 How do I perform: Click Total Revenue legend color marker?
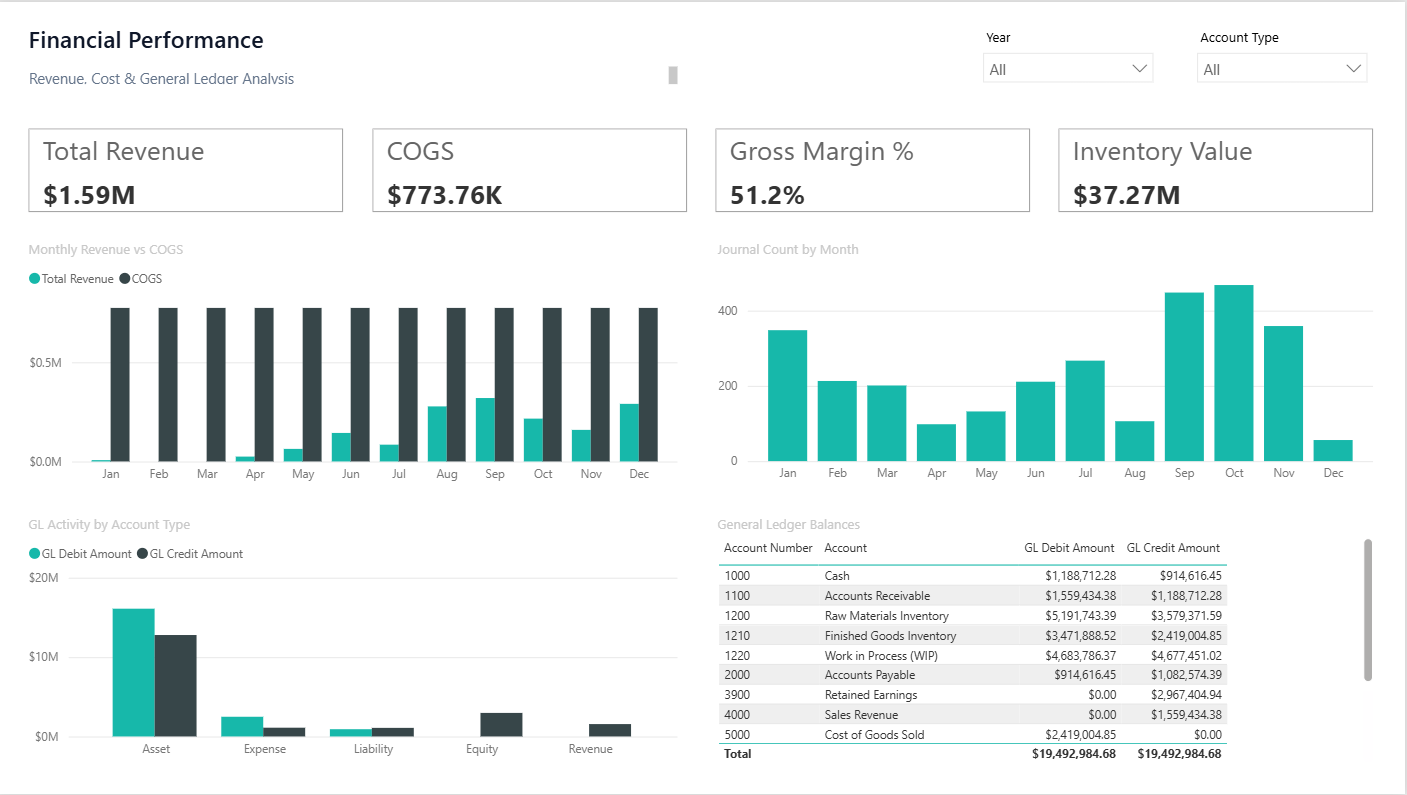click(35, 279)
